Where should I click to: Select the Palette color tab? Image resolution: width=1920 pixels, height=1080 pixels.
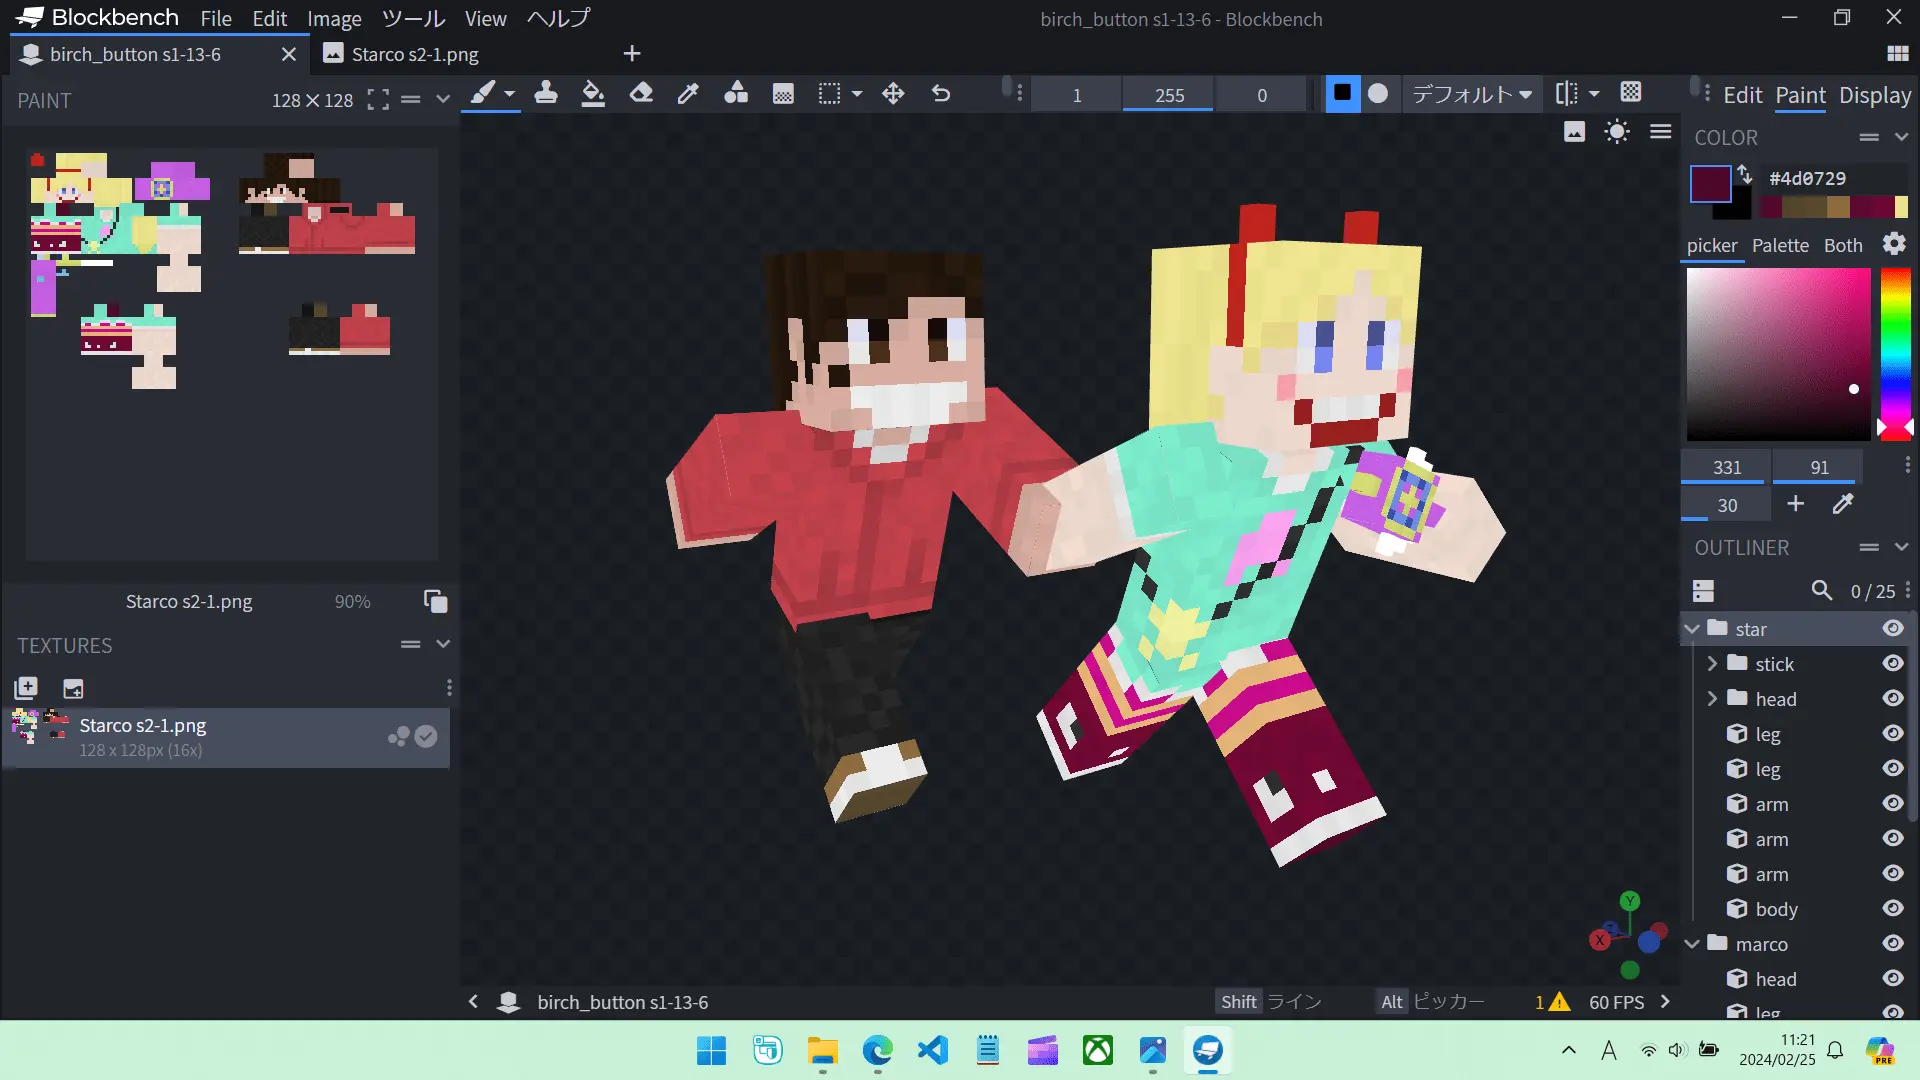click(x=1780, y=246)
